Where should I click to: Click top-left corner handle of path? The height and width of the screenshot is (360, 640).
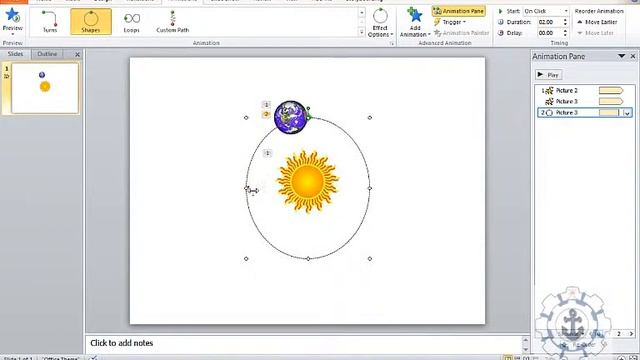coord(246,118)
